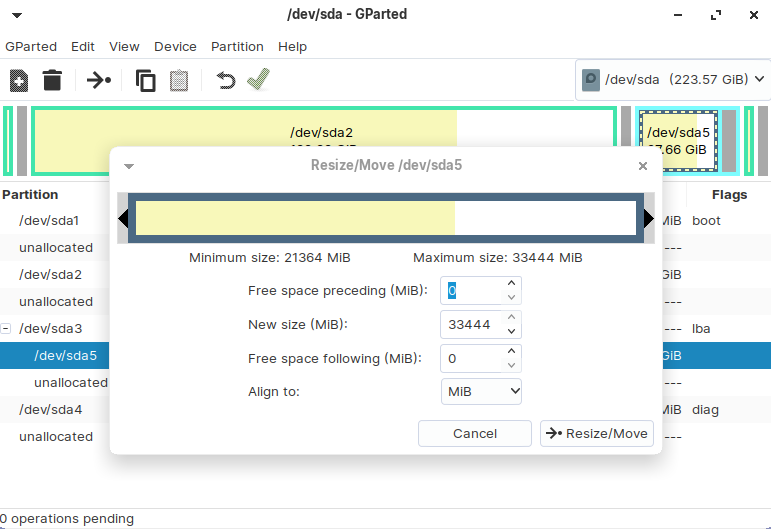771x529 pixels.
Task: Open the Device menu
Action: click(175, 47)
